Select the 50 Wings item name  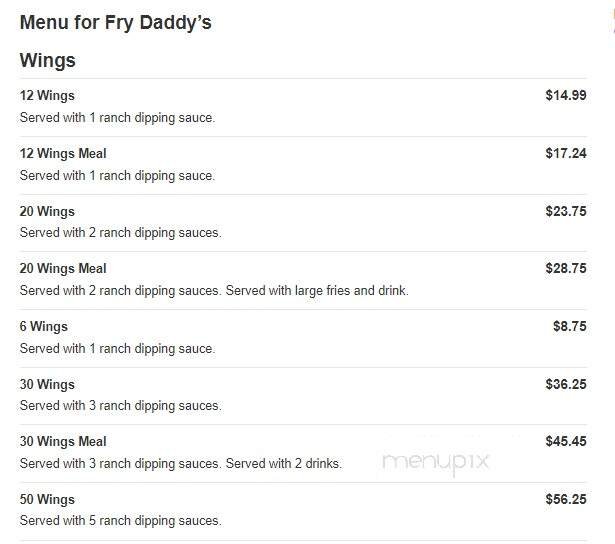point(47,500)
